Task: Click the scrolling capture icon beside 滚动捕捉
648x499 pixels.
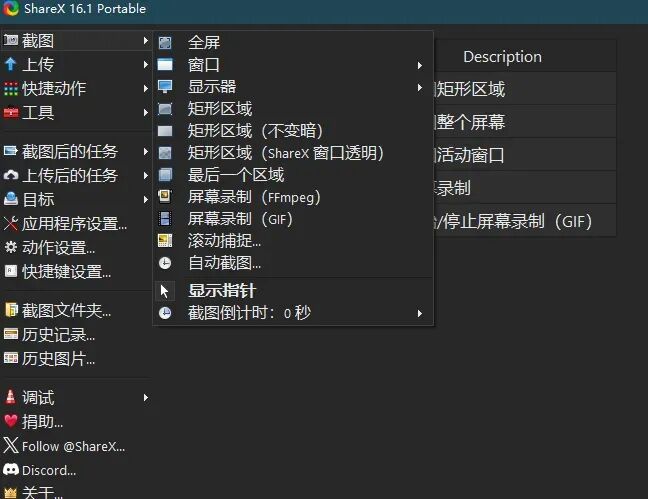Action: (165, 240)
